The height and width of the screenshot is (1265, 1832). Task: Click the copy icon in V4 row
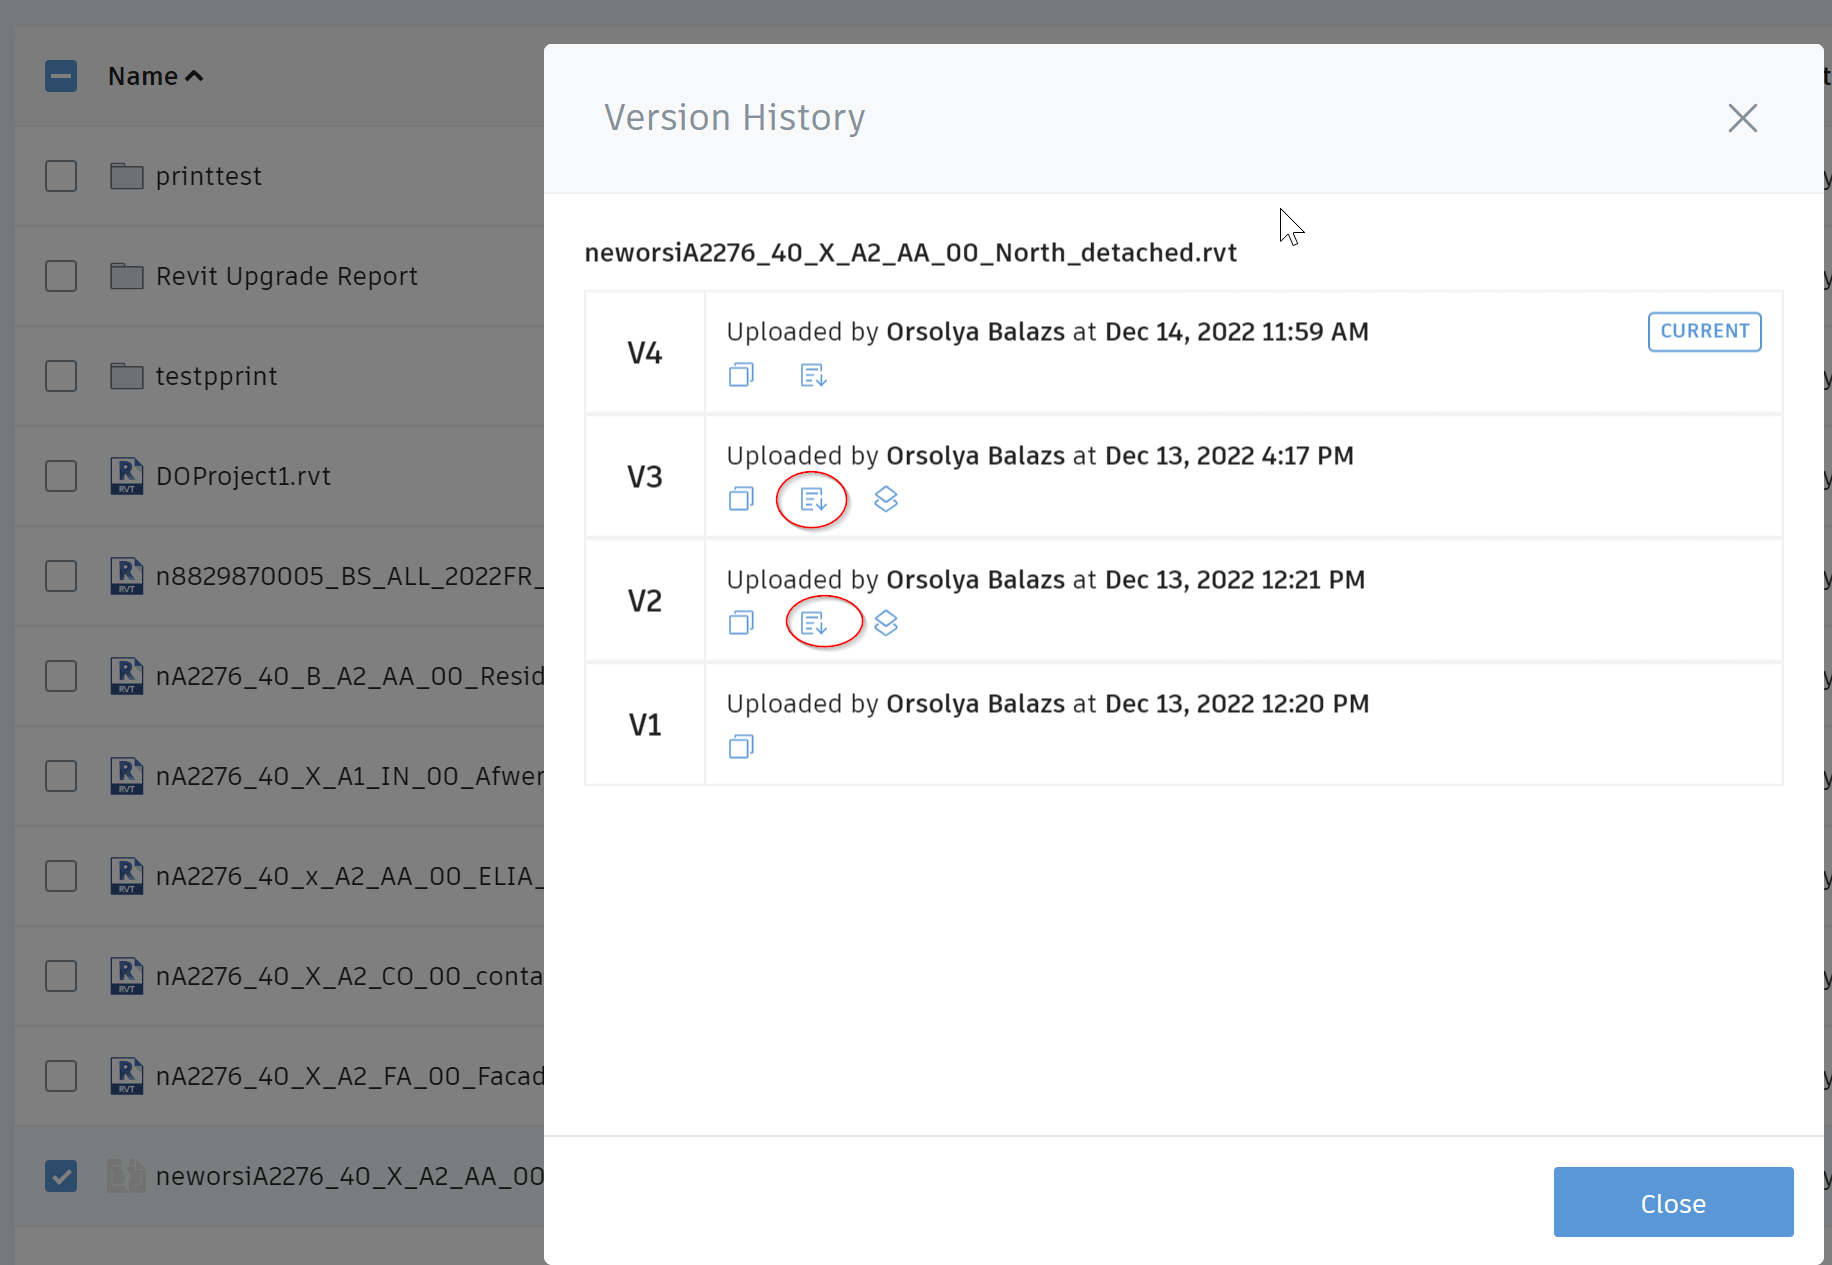pos(741,375)
